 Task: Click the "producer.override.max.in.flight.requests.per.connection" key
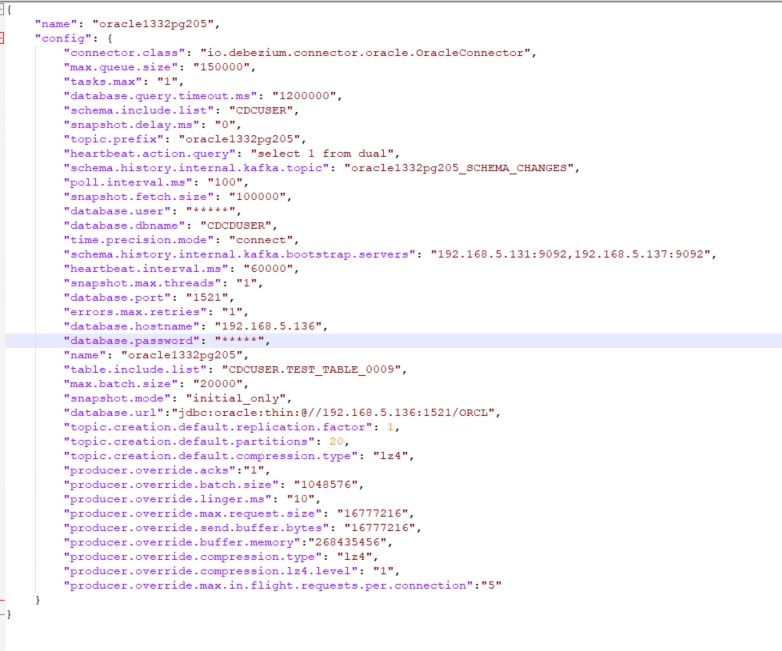click(268, 586)
